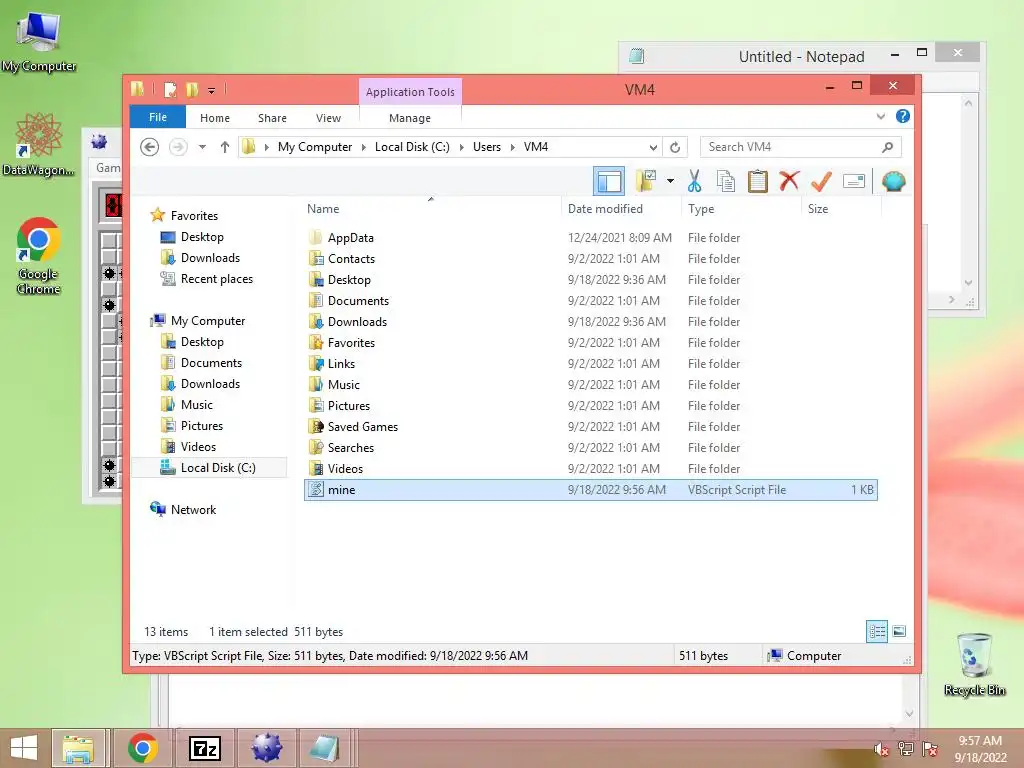Viewport: 1024px width, 768px height.
Task: Click Local Disk (C:) in the breadcrumb
Action: point(412,147)
